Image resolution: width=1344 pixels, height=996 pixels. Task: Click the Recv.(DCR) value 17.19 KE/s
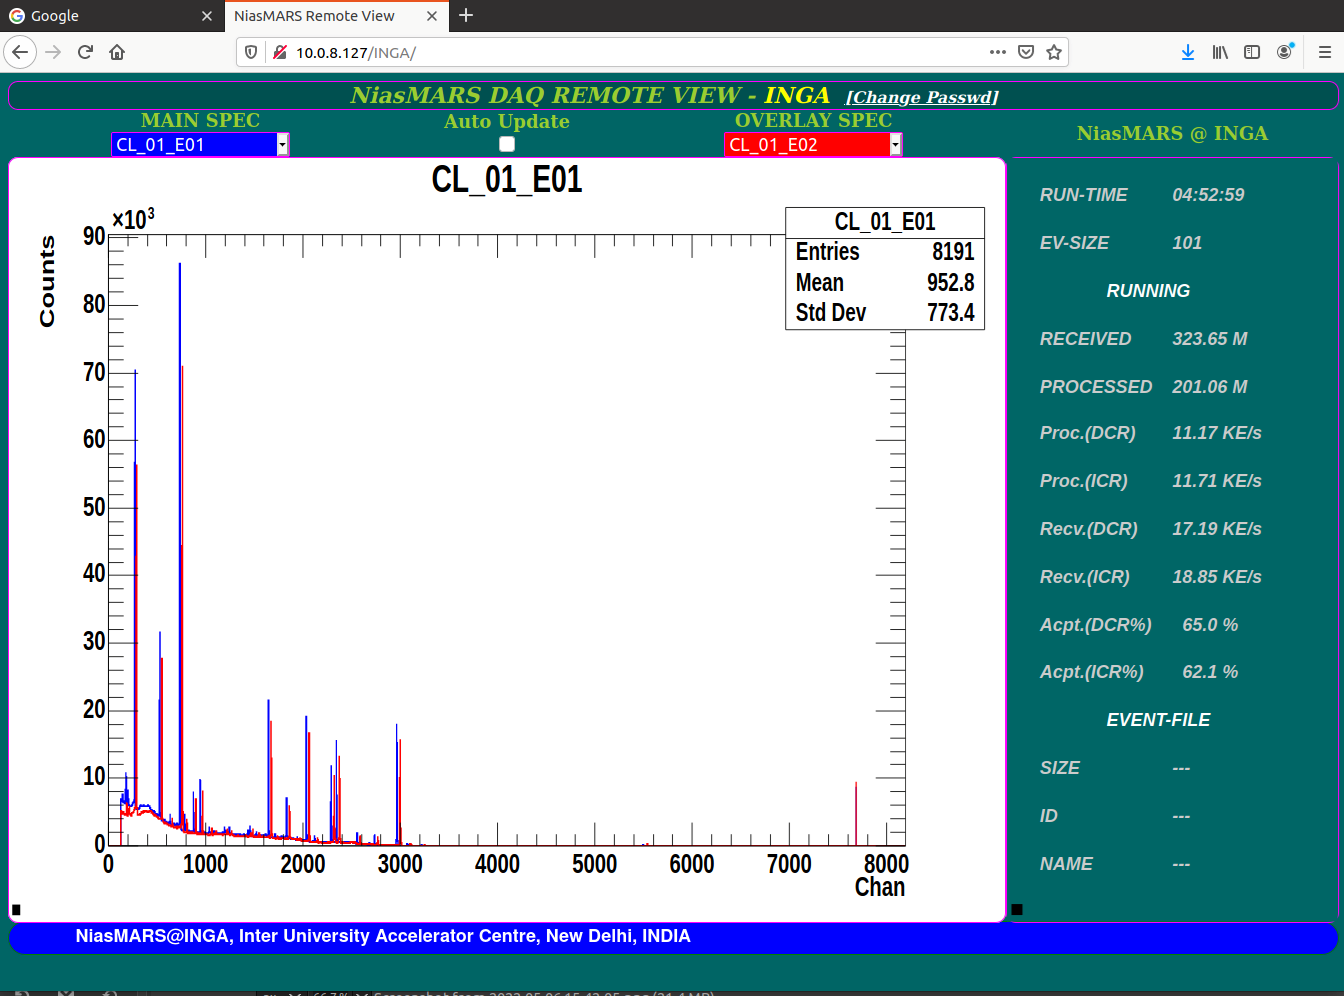click(x=1217, y=529)
